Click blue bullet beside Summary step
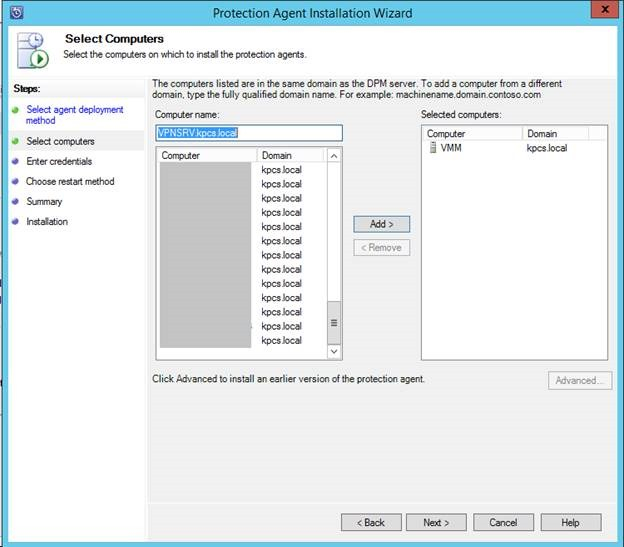 (x=15, y=202)
